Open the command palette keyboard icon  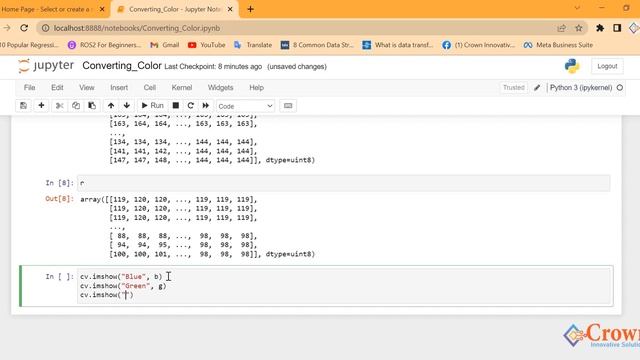(x=288, y=106)
